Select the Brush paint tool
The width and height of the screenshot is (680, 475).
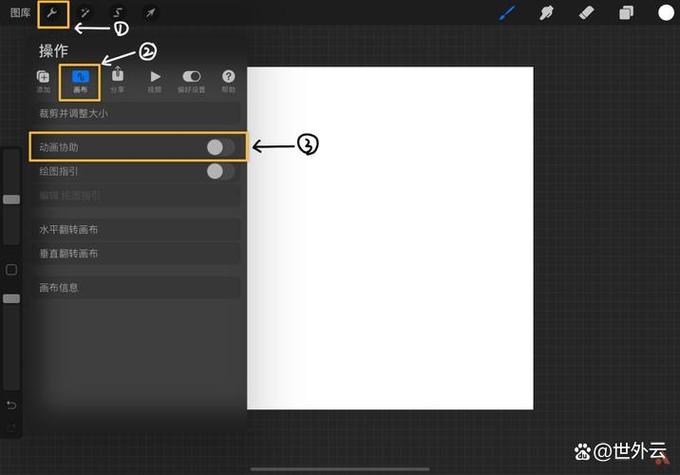point(507,13)
